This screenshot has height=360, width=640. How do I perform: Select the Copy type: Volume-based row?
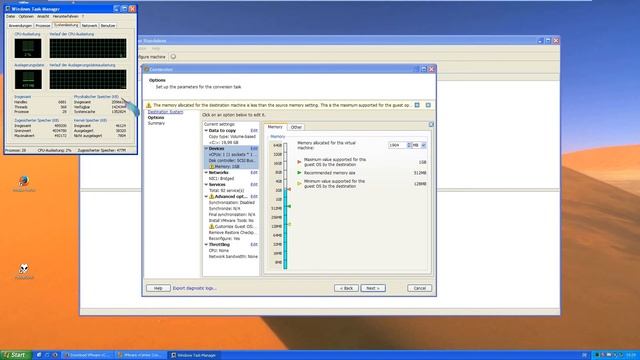[232, 137]
